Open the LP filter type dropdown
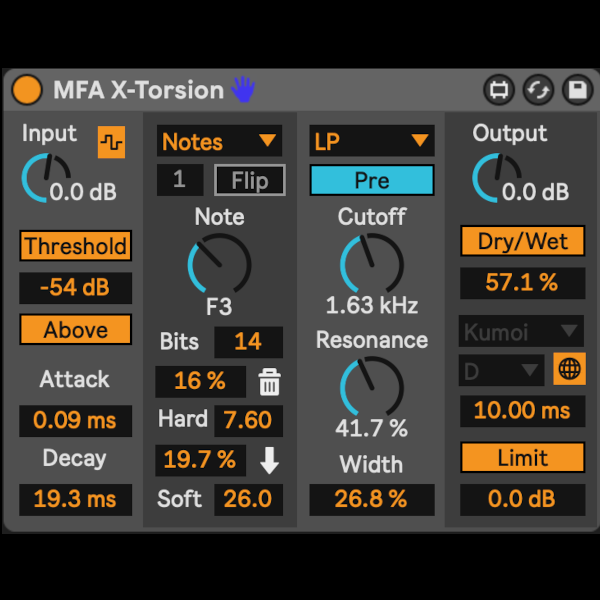Screen dimensions: 600x600 click(372, 141)
